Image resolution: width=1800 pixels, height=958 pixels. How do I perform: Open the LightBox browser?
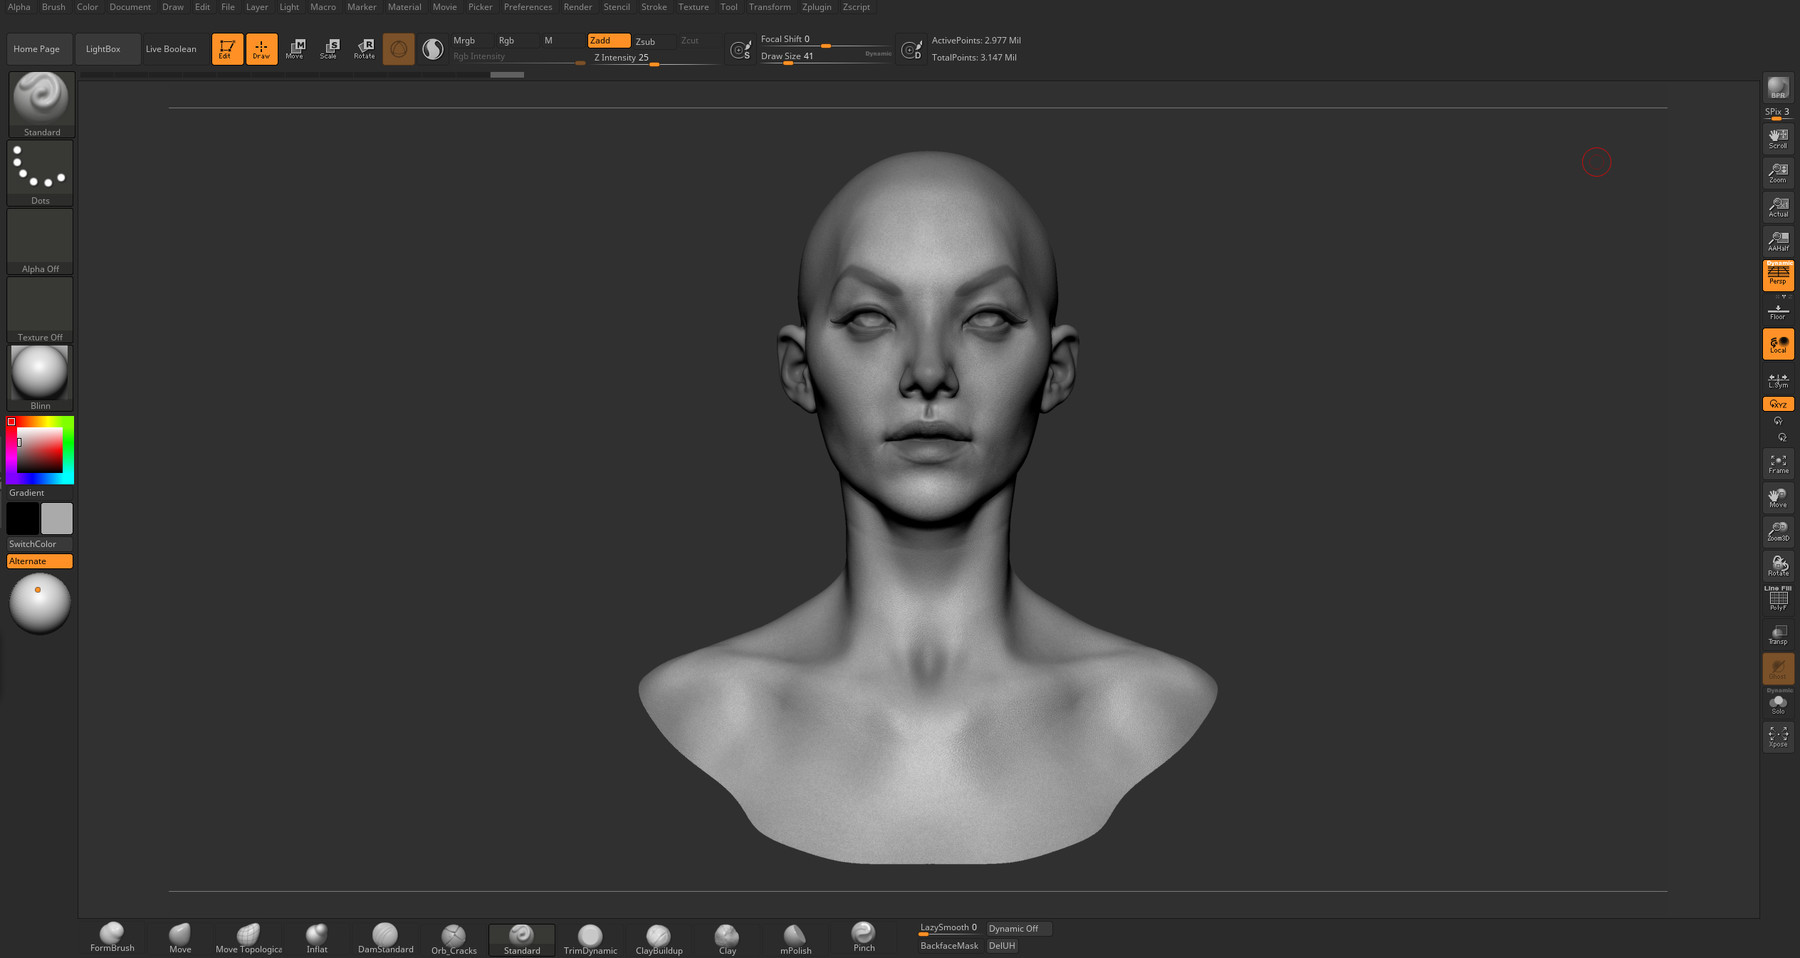pos(106,48)
